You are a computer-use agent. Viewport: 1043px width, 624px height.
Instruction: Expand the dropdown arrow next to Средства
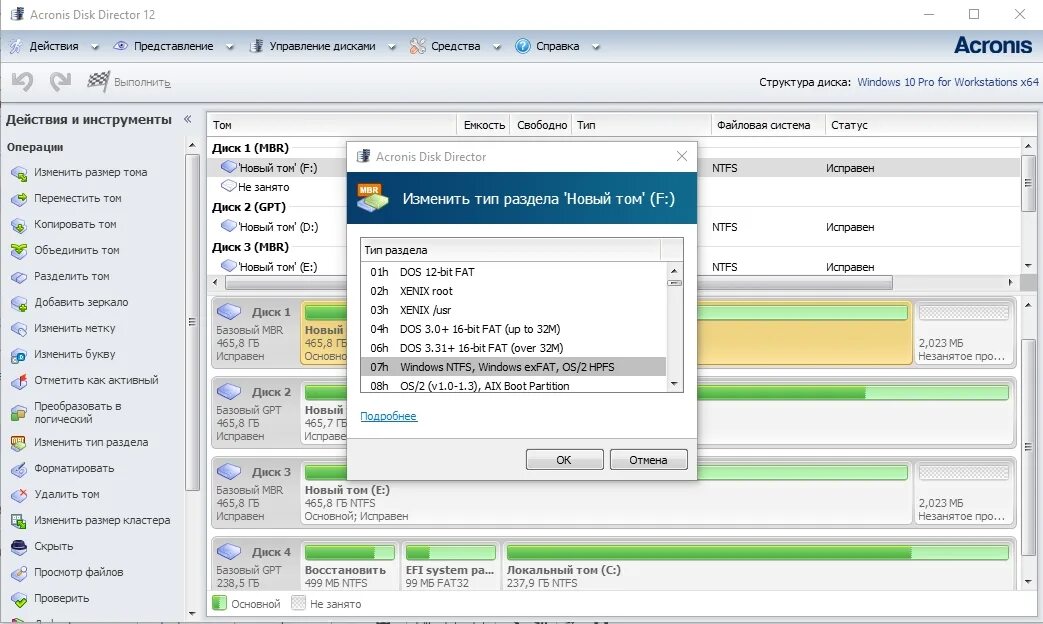(x=496, y=47)
